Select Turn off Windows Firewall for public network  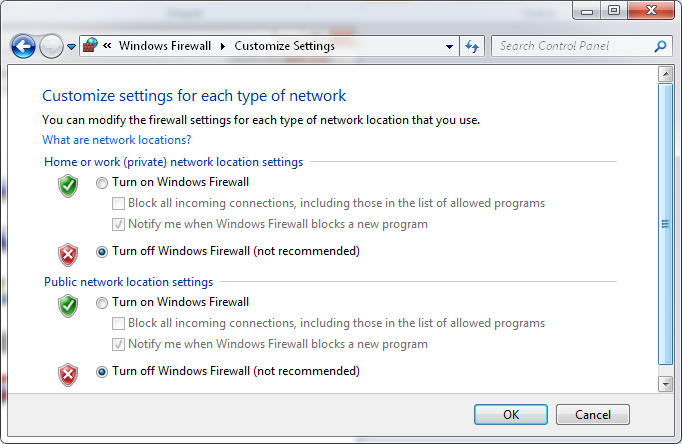pos(102,372)
